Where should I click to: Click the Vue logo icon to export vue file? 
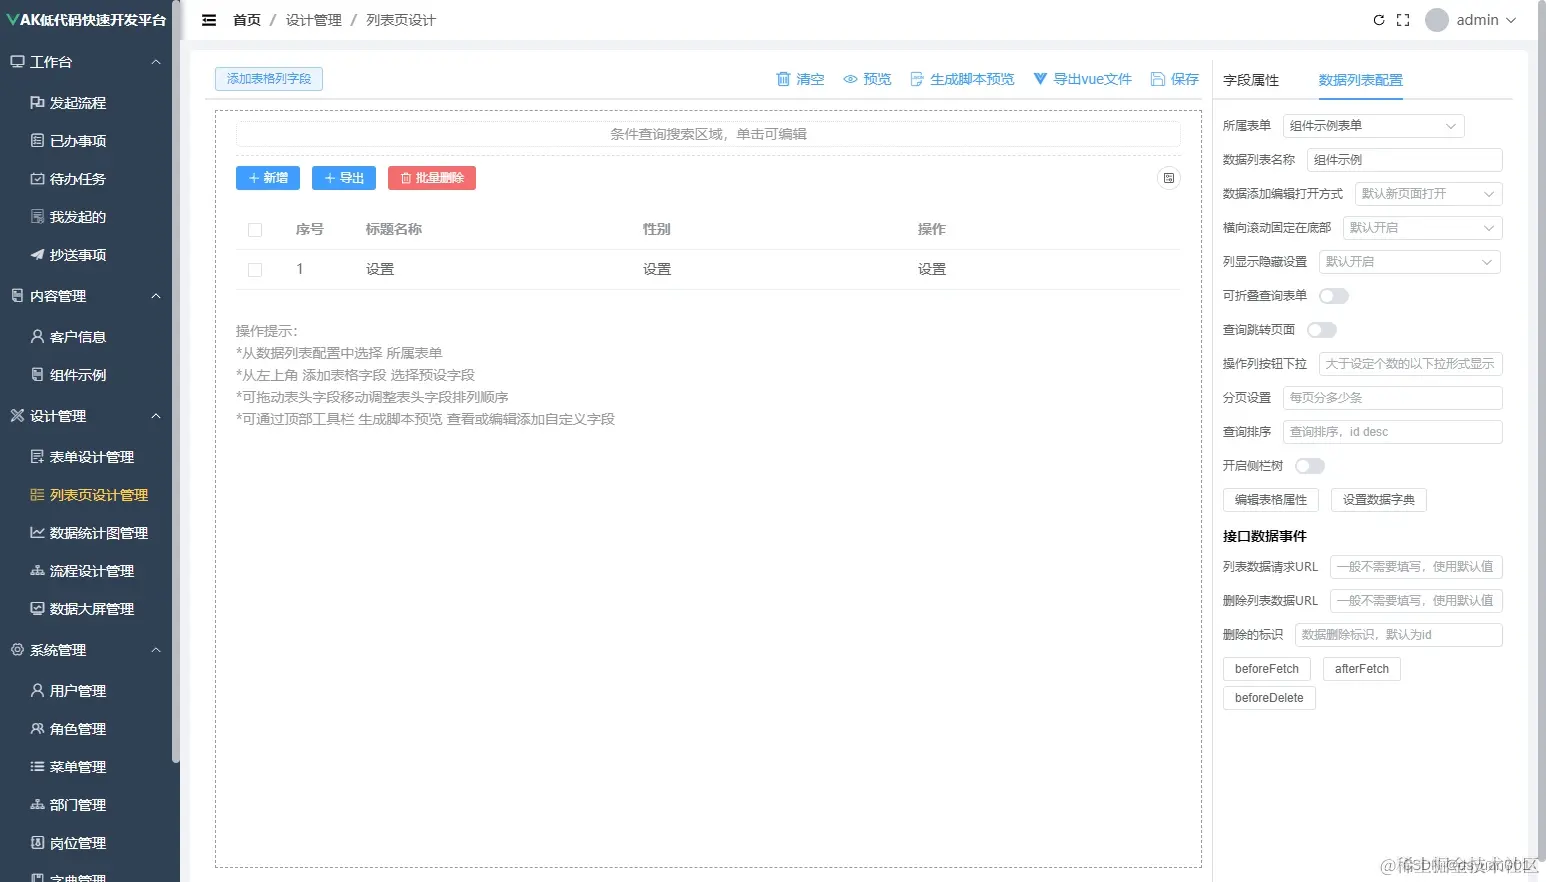point(1039,79)
